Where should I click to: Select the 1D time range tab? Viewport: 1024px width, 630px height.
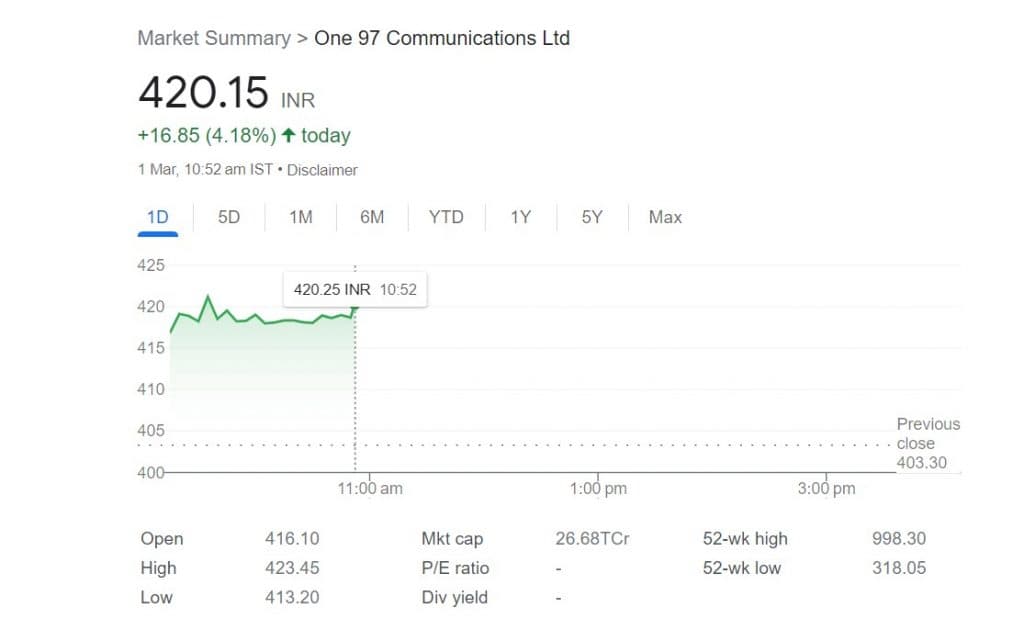click(158, 217)
